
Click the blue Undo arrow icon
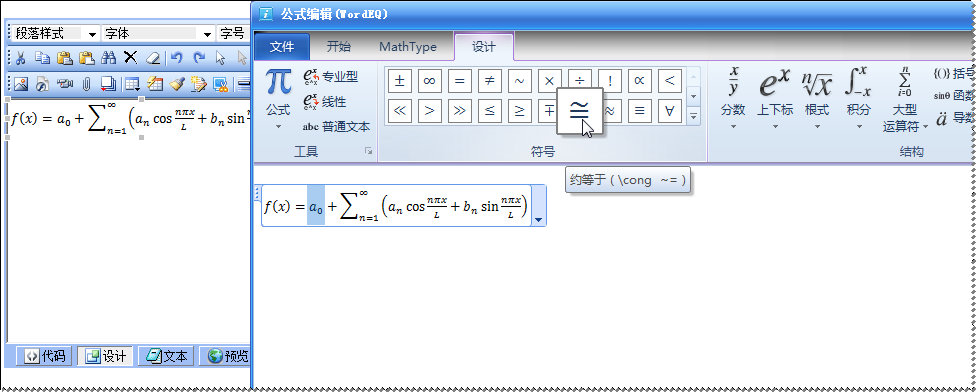pyautogui.click(x=177, y=58)
